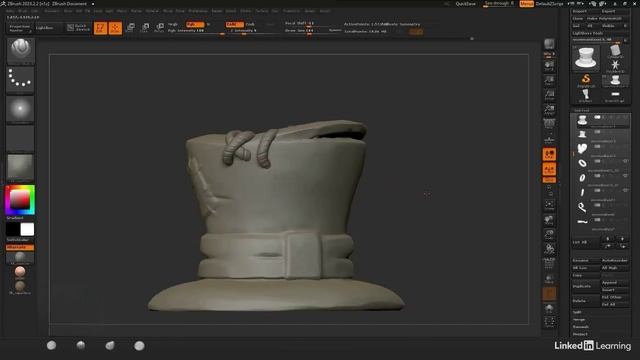Toggle Perspective view
The height and width of the screenshot is (360, 640).
pyautogui.click(x=549, y=124)
